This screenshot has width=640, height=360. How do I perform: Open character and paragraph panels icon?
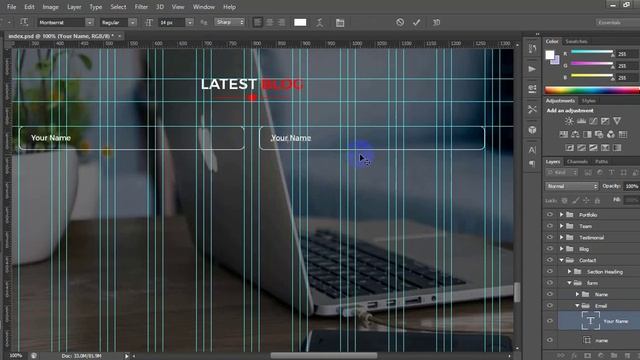tap(340, 23)
